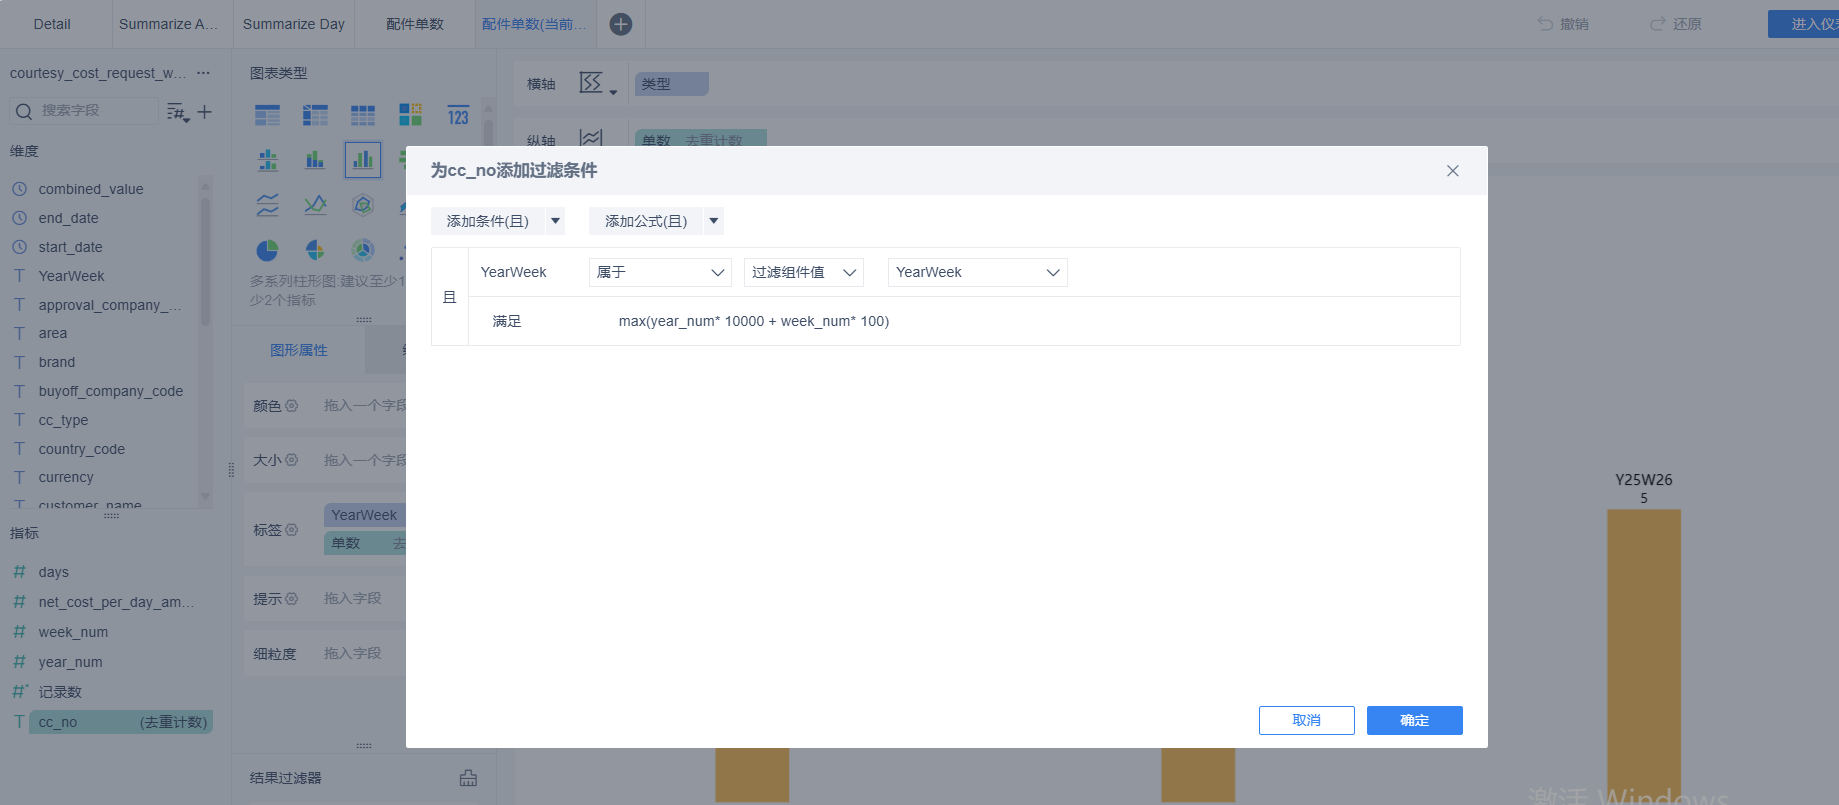Image resolution: width=1839 pixels, height=805 pixels.
Task: Open the 属于 operator dropdown
Action: pyautogui.click(x=660, y=272)
